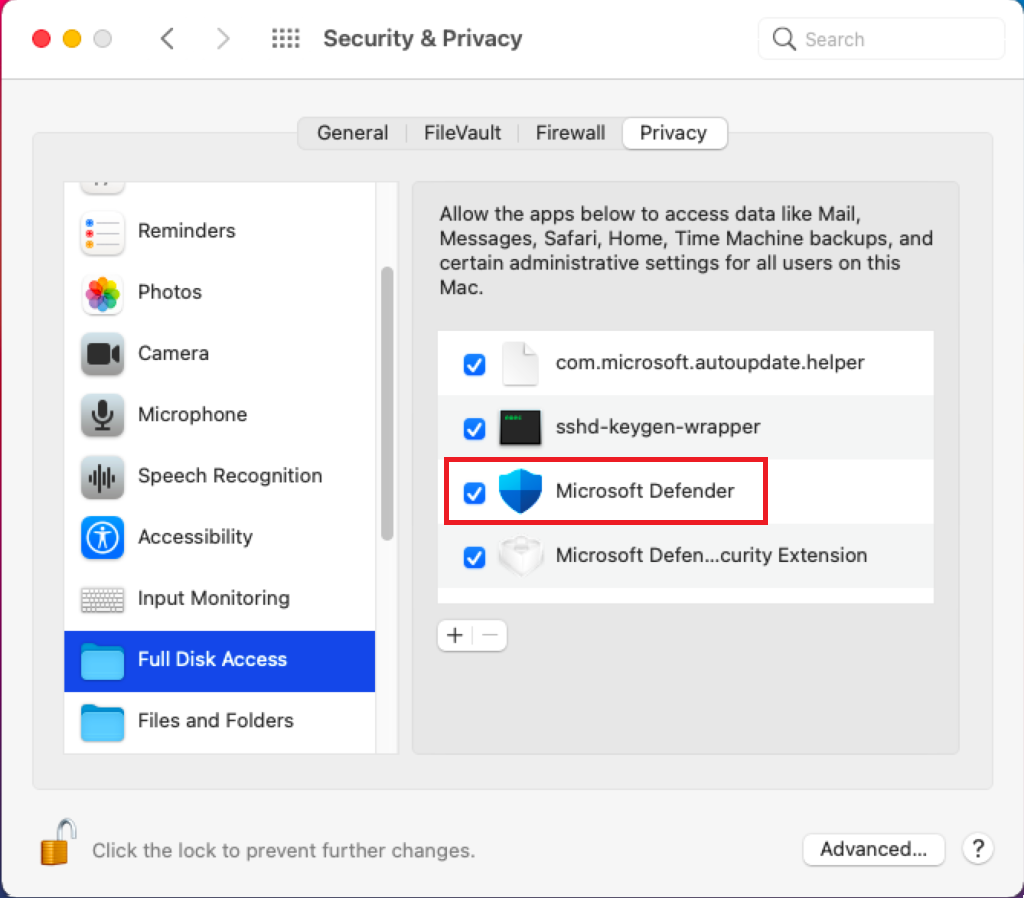Switch to the Firewall tab
Screen dimensions: 1024x898
point(570,133)
